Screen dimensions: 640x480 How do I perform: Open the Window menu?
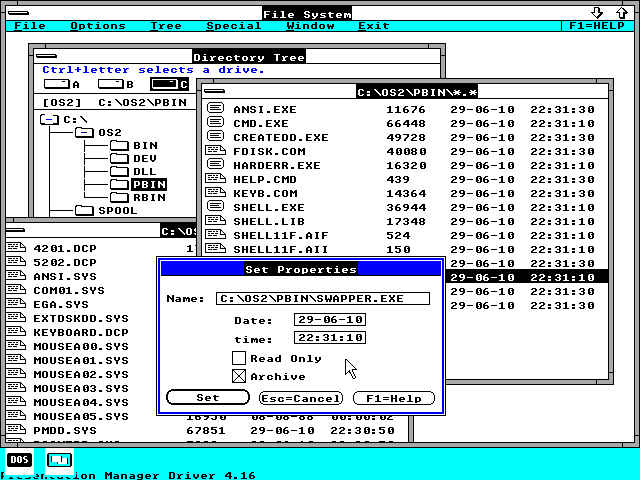tap(310, 26)
